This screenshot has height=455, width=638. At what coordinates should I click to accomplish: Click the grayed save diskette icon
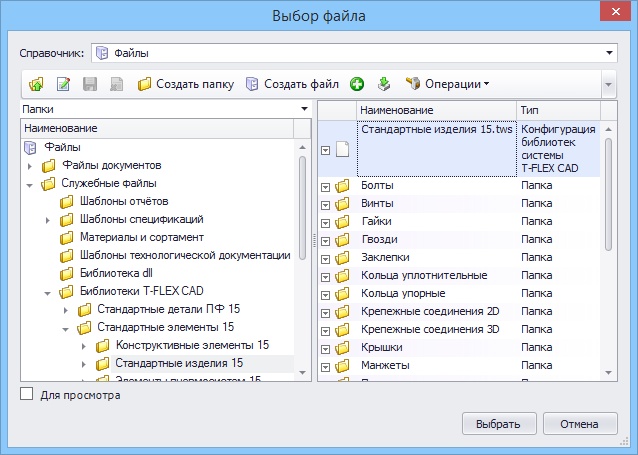tap(90, 84)
